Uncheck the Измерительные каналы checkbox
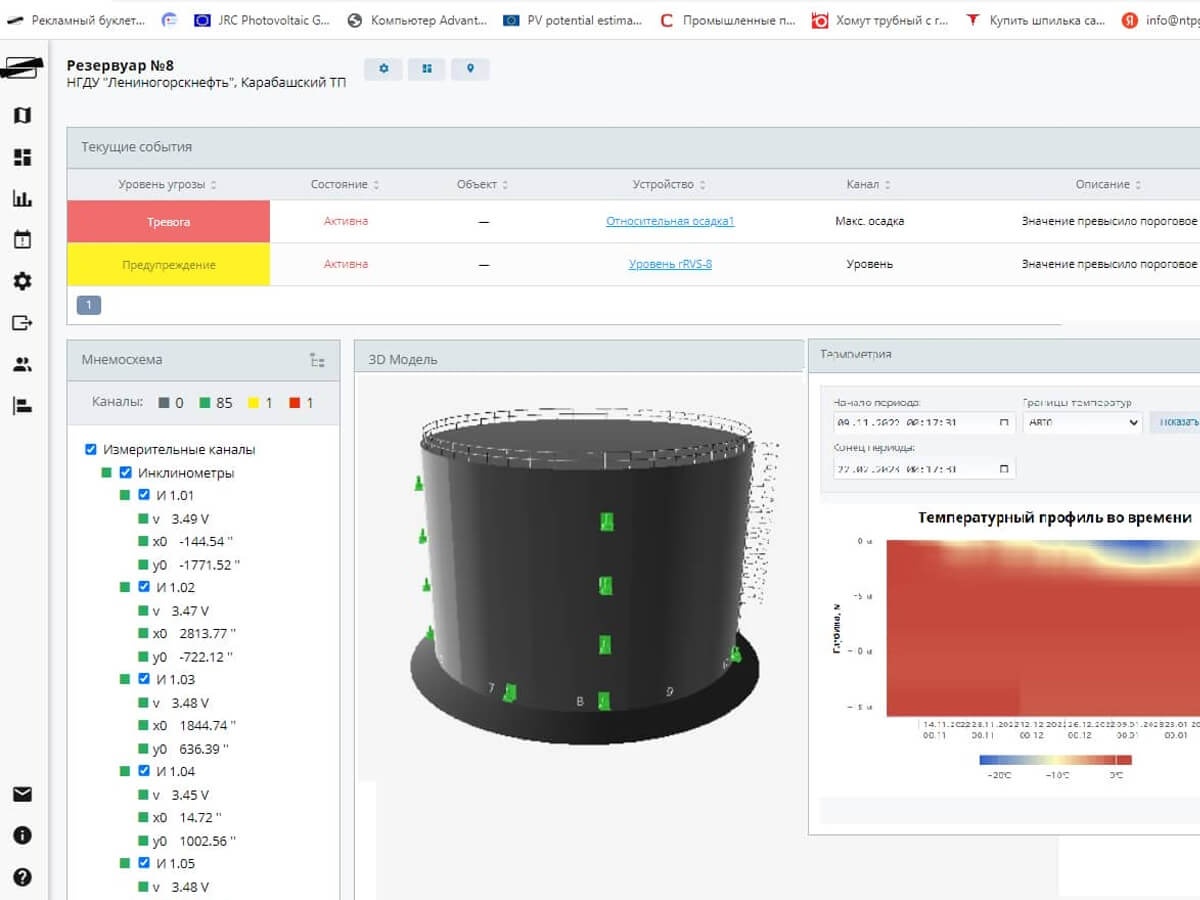The height and width of the screenshot is (900, 1200). (x=91, y=450)
